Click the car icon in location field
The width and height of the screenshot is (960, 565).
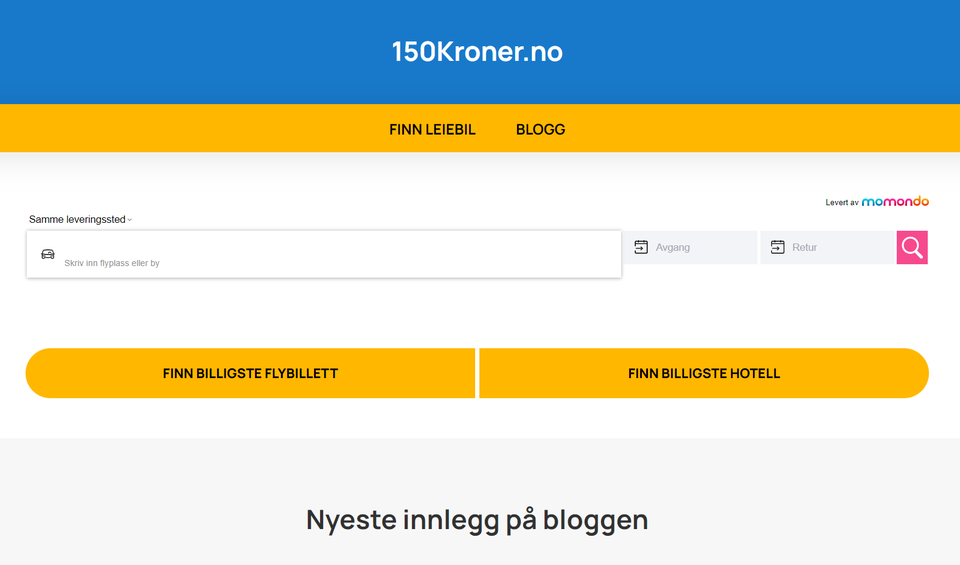[x=48, y=254]
